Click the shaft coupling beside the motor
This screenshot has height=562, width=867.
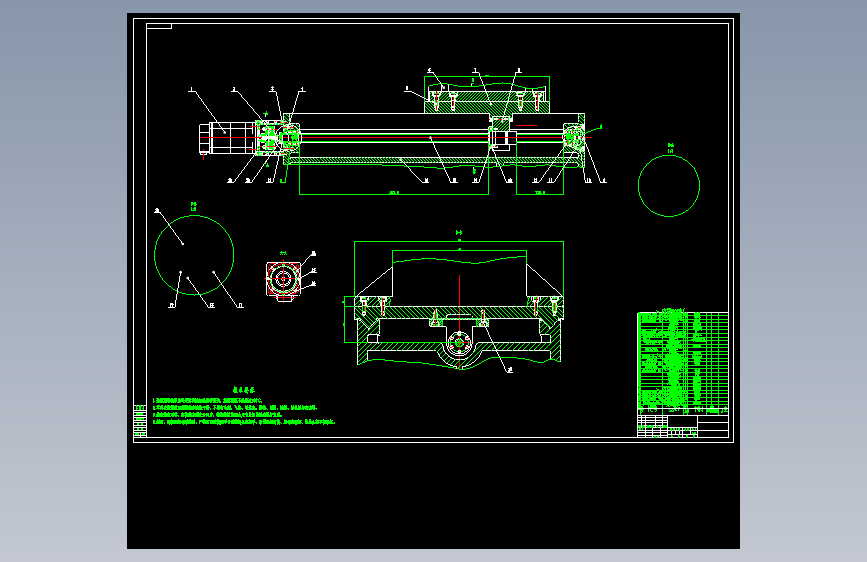[x=268, y=136]
